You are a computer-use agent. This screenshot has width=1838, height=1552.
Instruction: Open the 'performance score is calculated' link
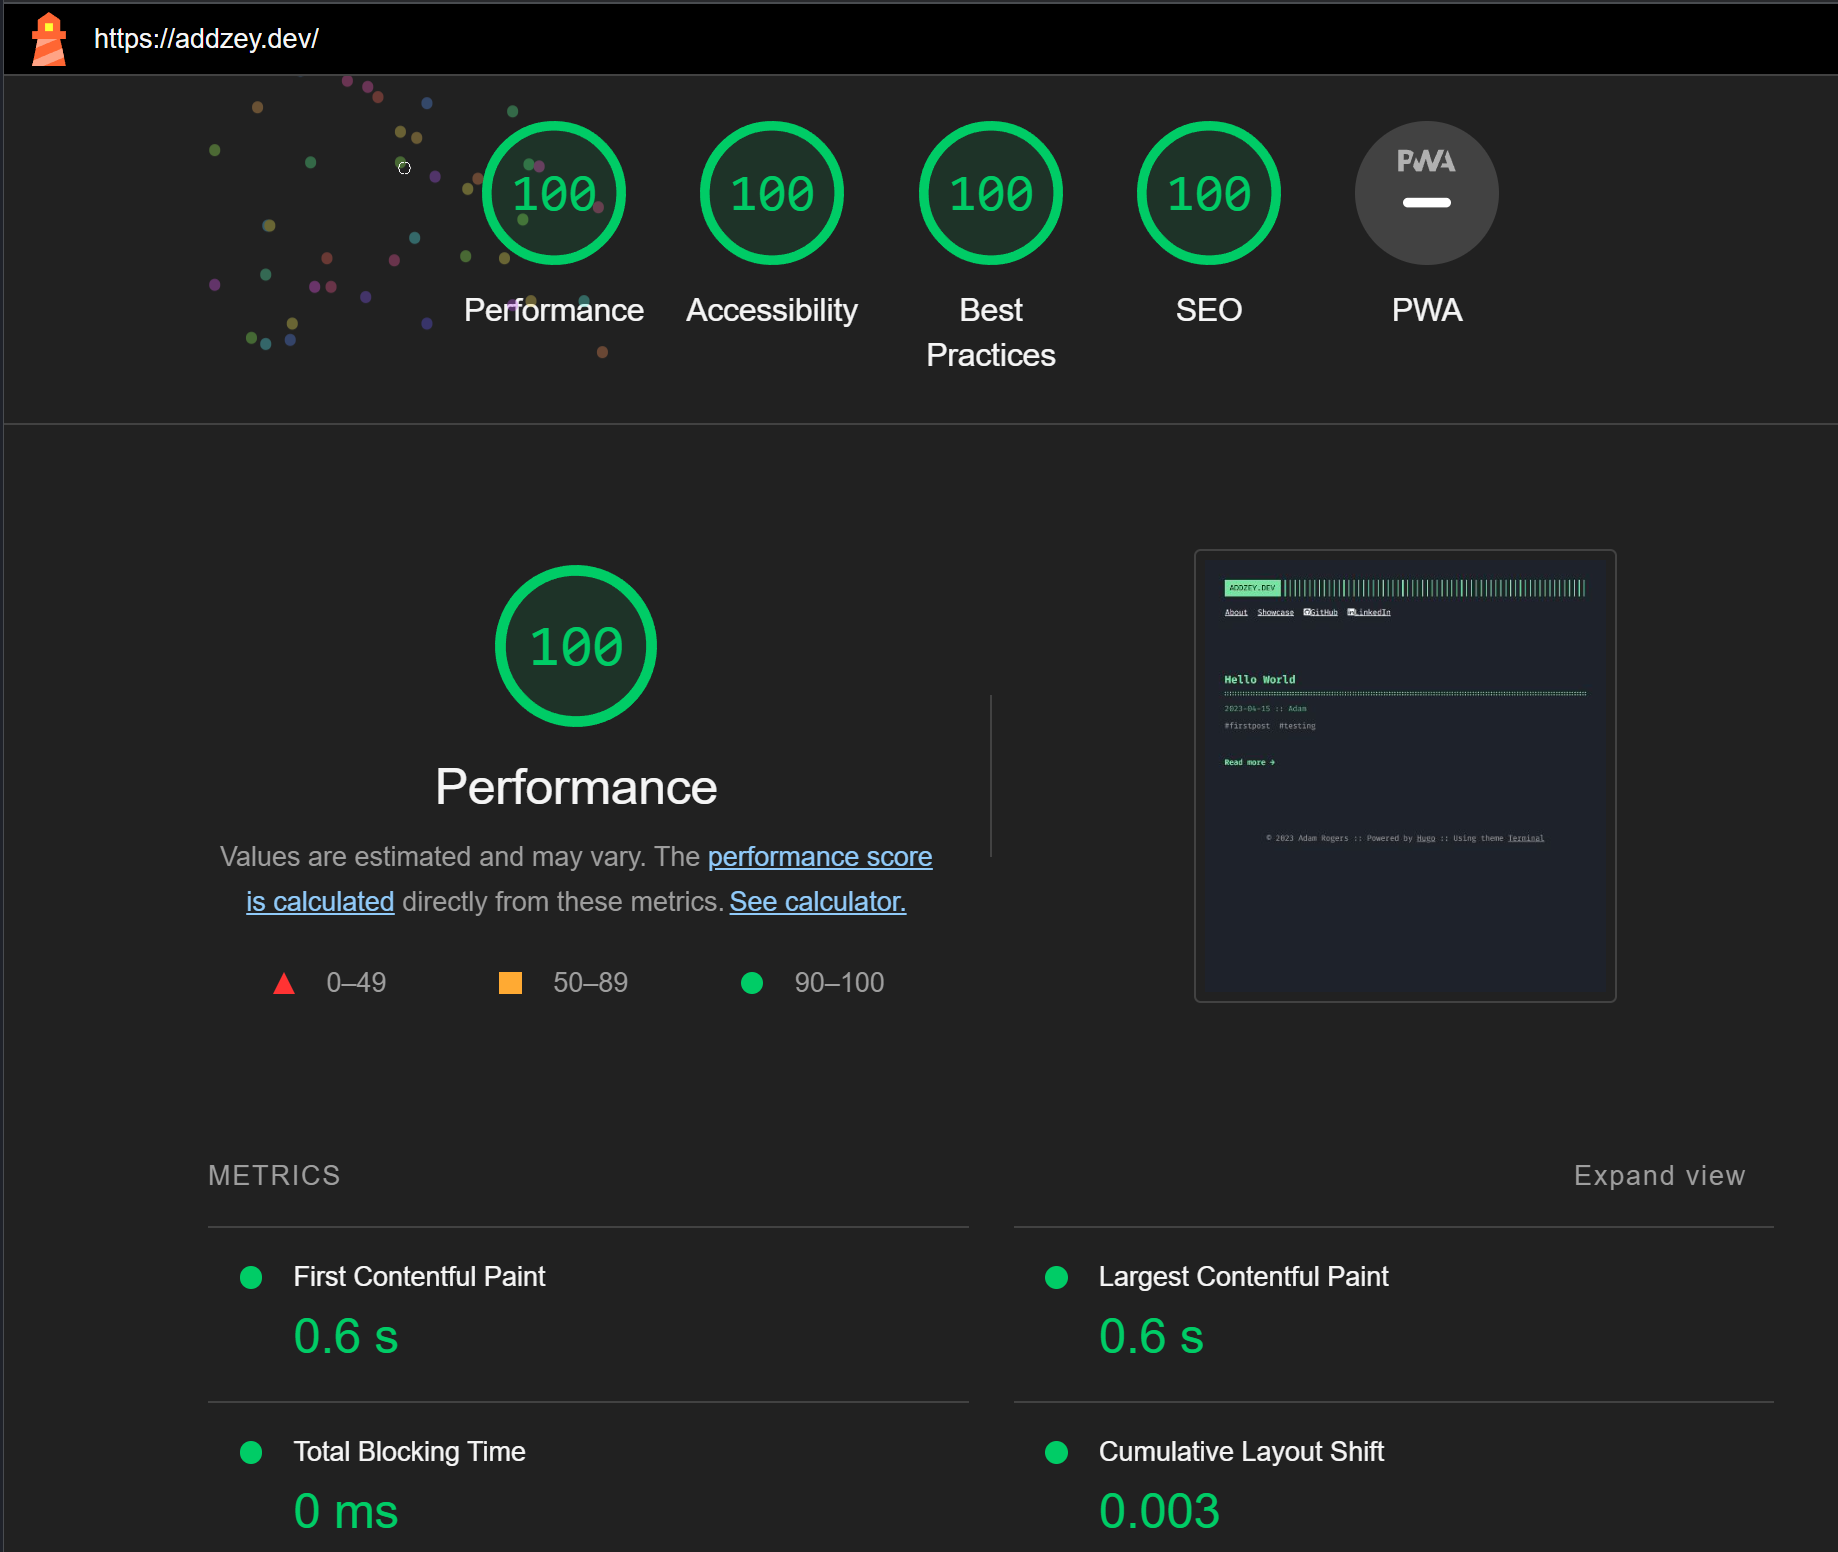click(x=819, y=857)
